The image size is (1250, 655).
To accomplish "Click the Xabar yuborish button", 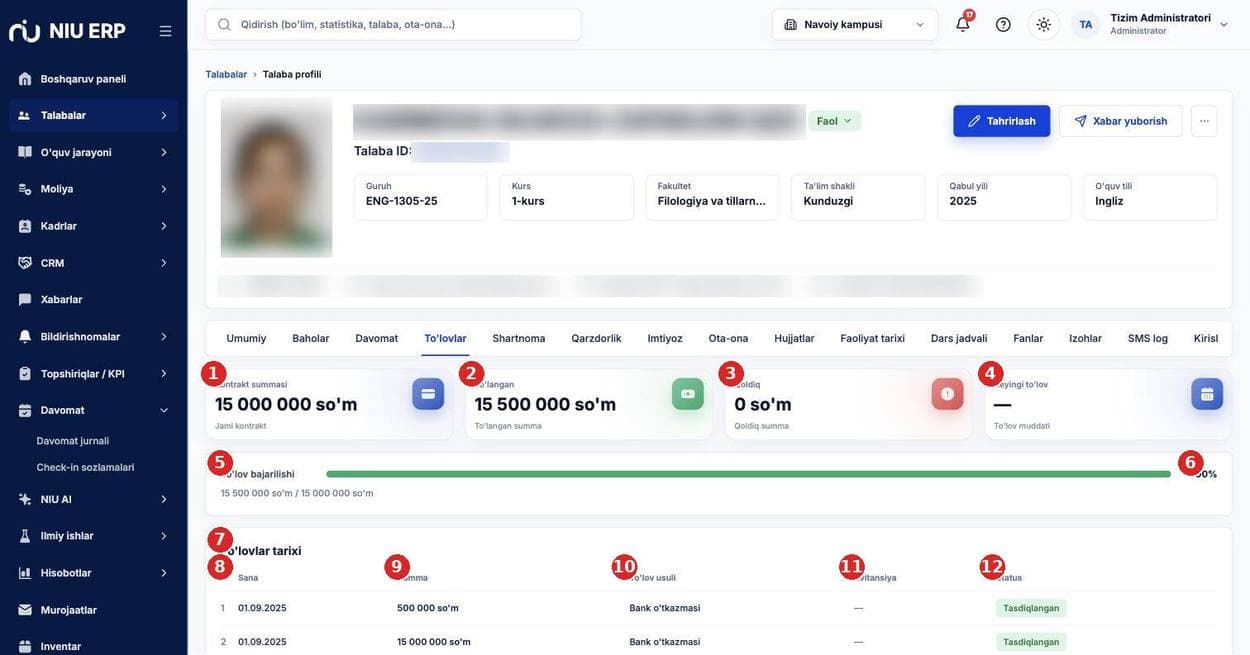I will click(x=1121, y=121).
